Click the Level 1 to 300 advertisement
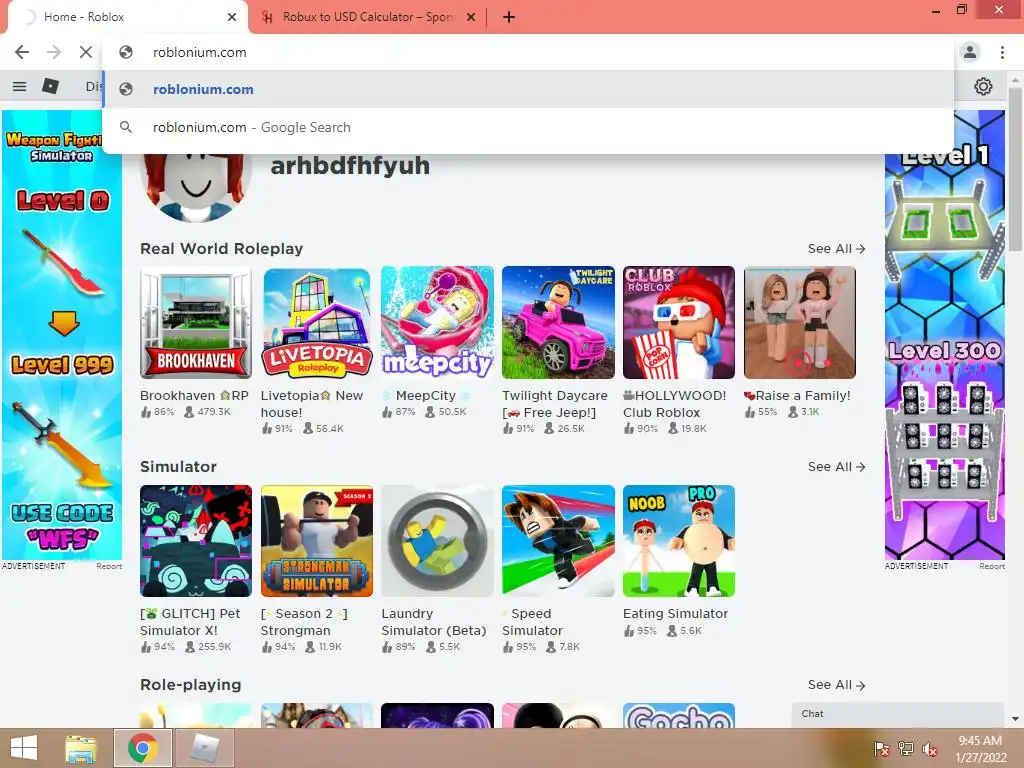Image resolution: width=1024 pixels, height=768 pixels. click(944, 335)
